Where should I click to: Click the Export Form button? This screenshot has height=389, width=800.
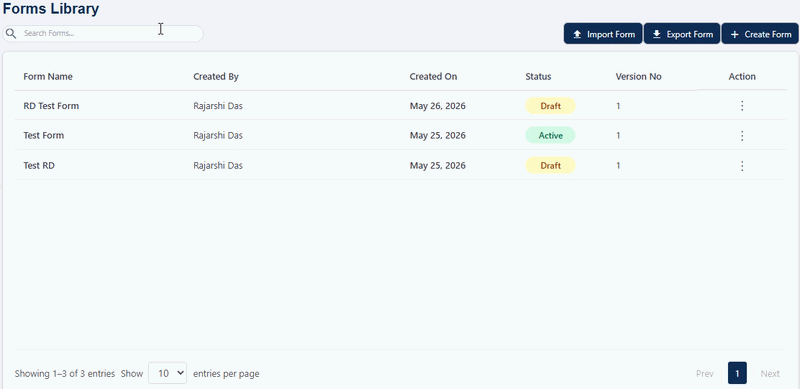point(682,34)
